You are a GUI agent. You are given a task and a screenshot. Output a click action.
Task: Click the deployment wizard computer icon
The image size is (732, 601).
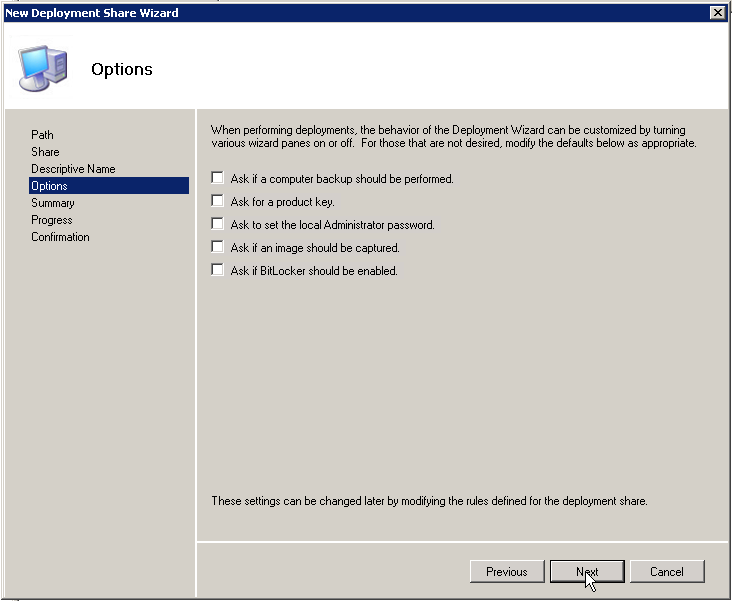(42, 68)
